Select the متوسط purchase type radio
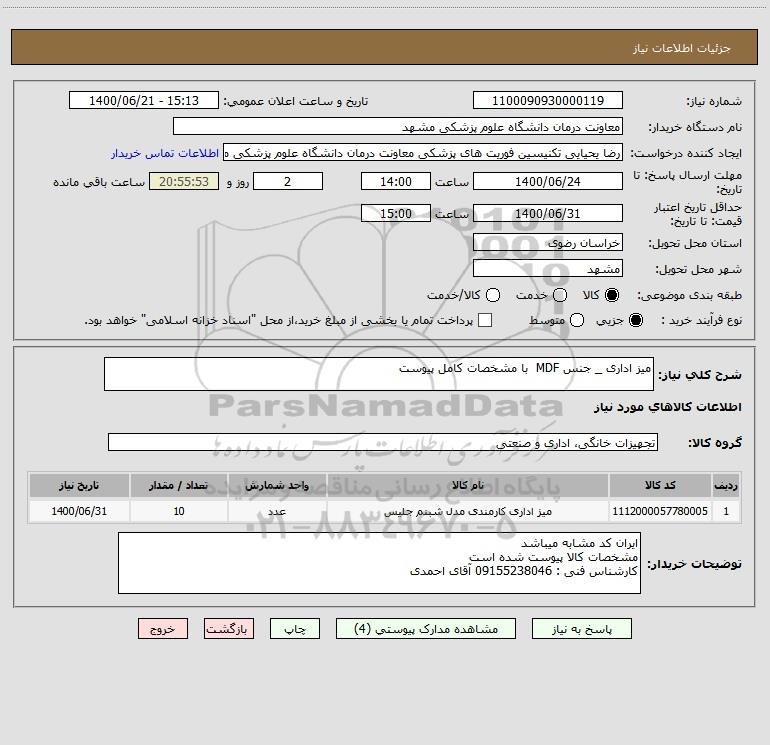Screen dimensions: 770x745 click(577, 320)
